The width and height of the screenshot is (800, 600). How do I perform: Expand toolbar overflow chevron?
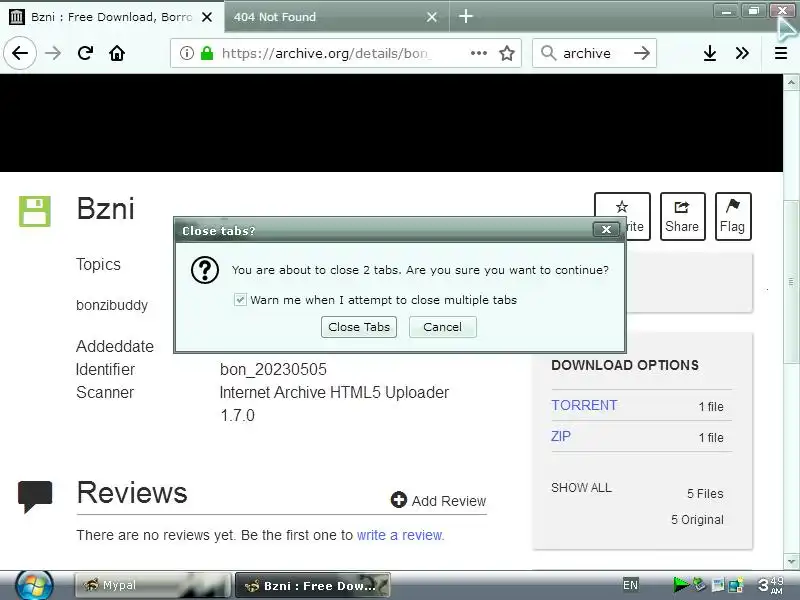click(x=742, y=53)
